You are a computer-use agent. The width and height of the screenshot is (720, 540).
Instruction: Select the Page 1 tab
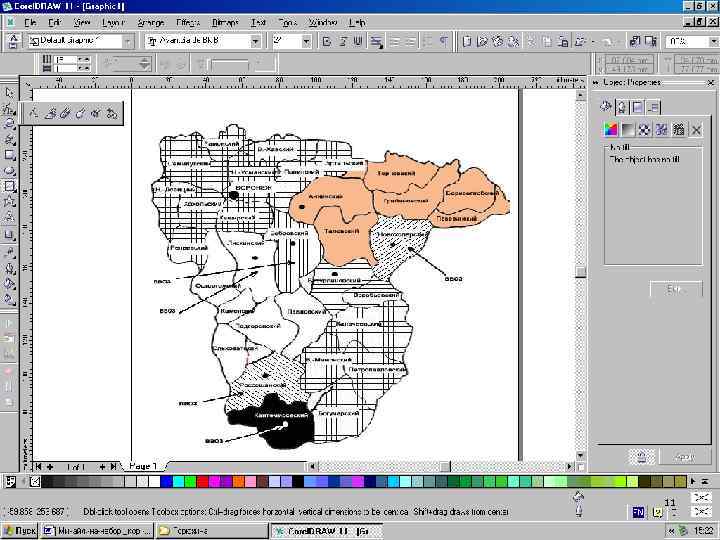pos(143,466)
